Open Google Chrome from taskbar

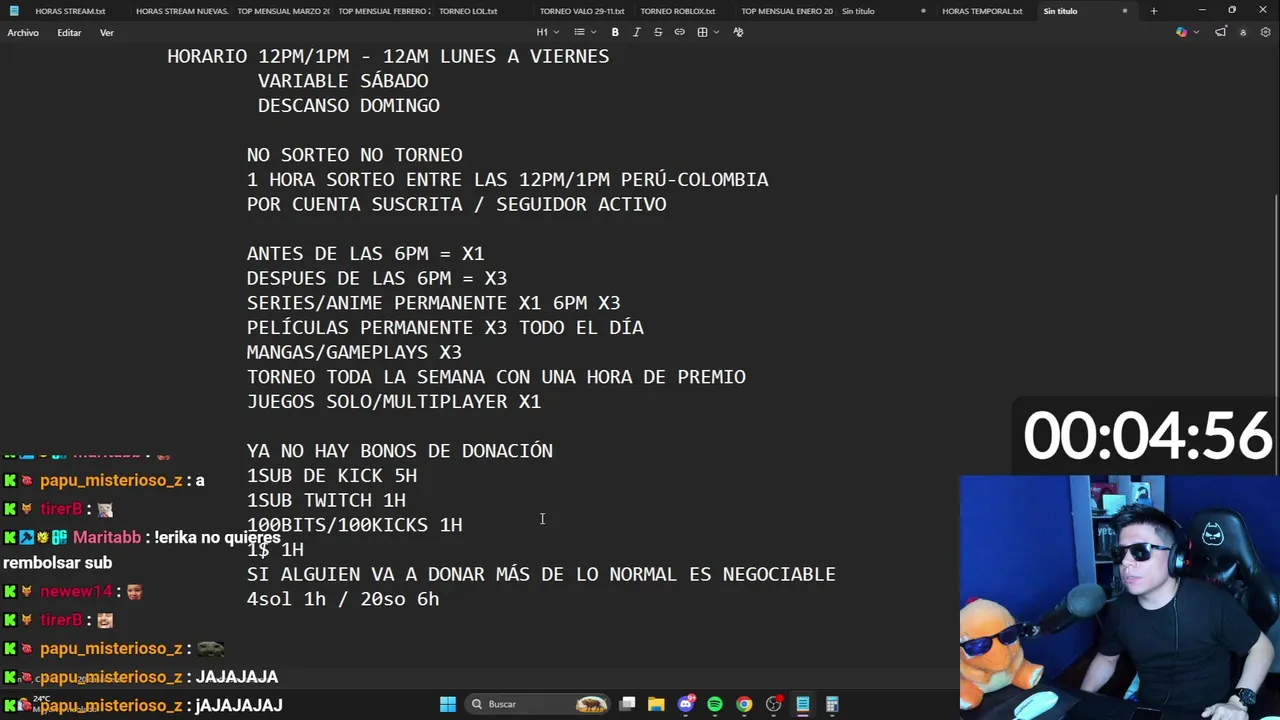[x=744, y=704]
